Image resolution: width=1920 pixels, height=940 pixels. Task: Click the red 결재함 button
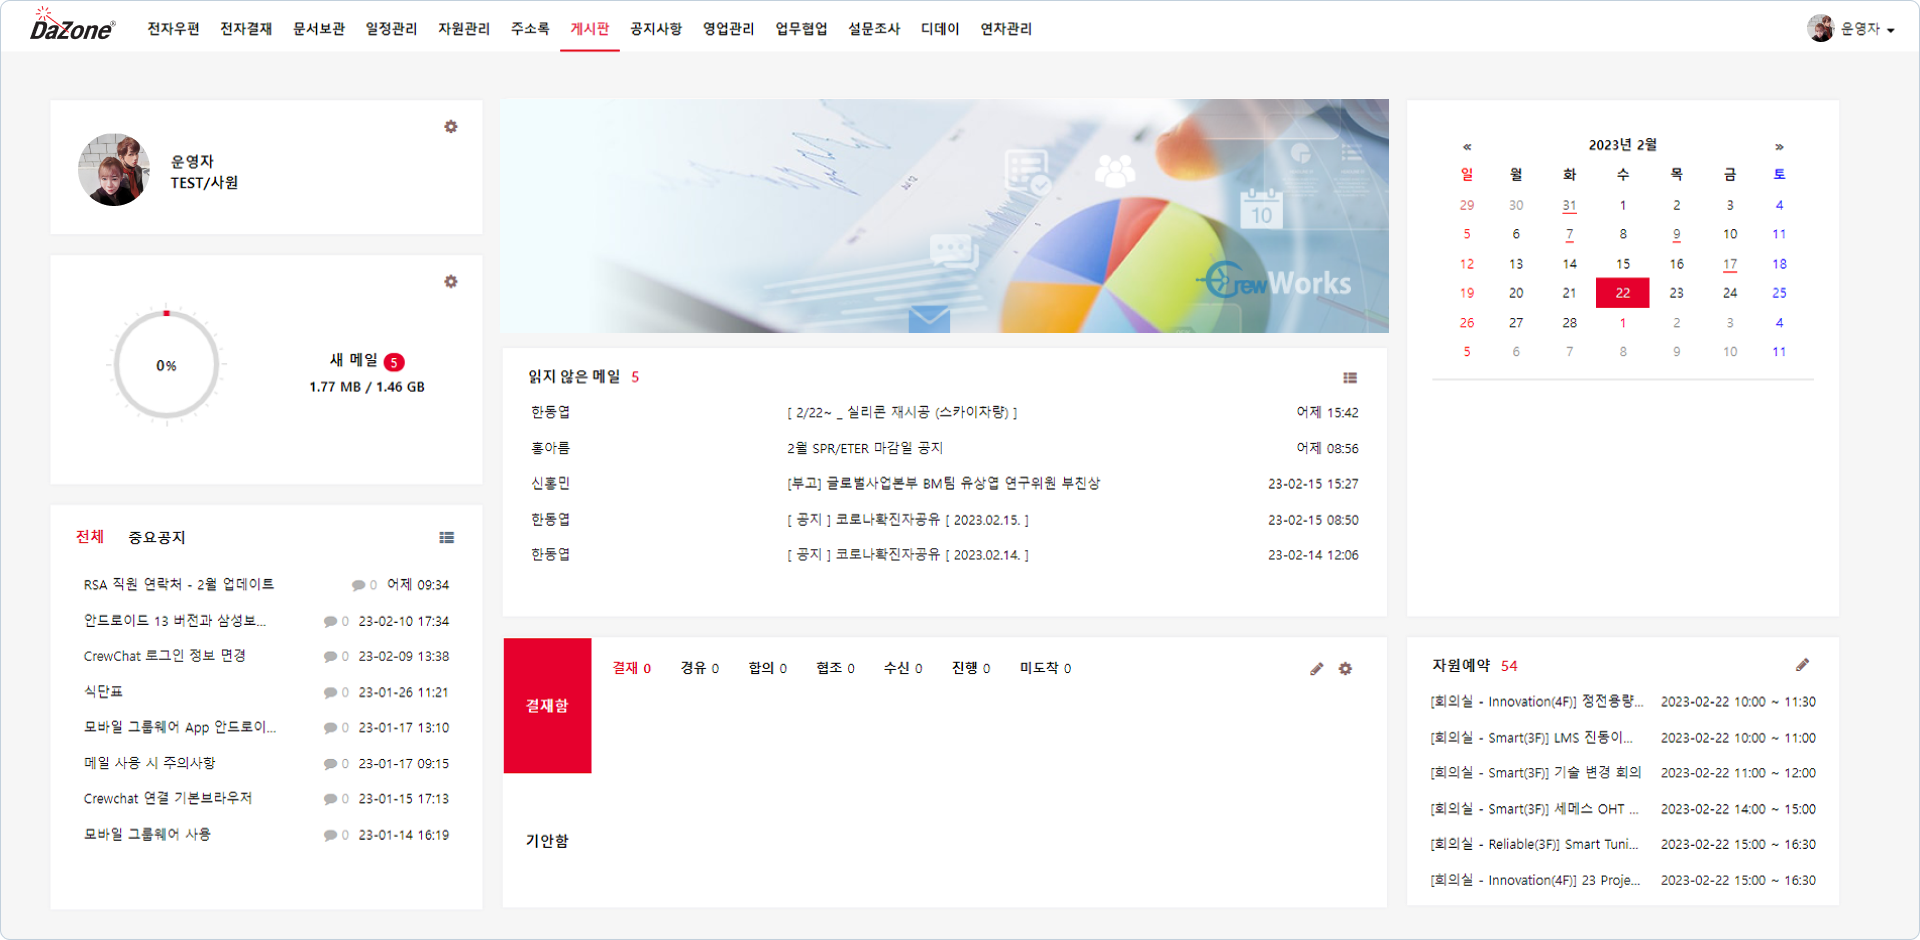coord(547,706)
